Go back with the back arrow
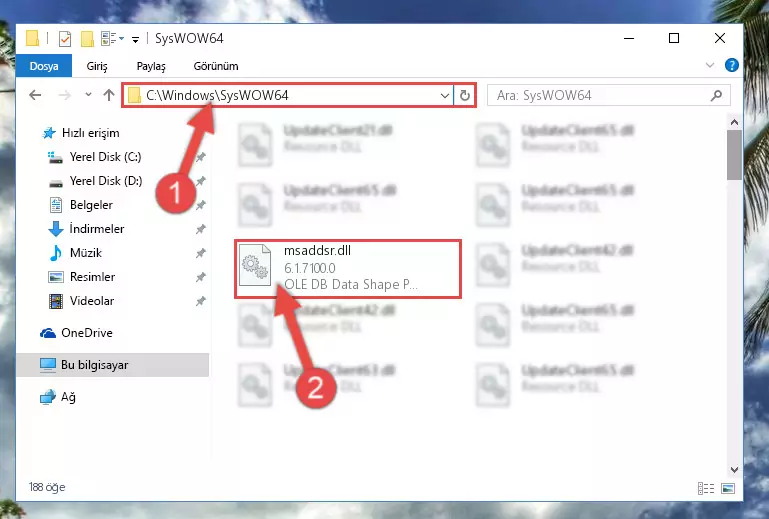 point(35,95)
